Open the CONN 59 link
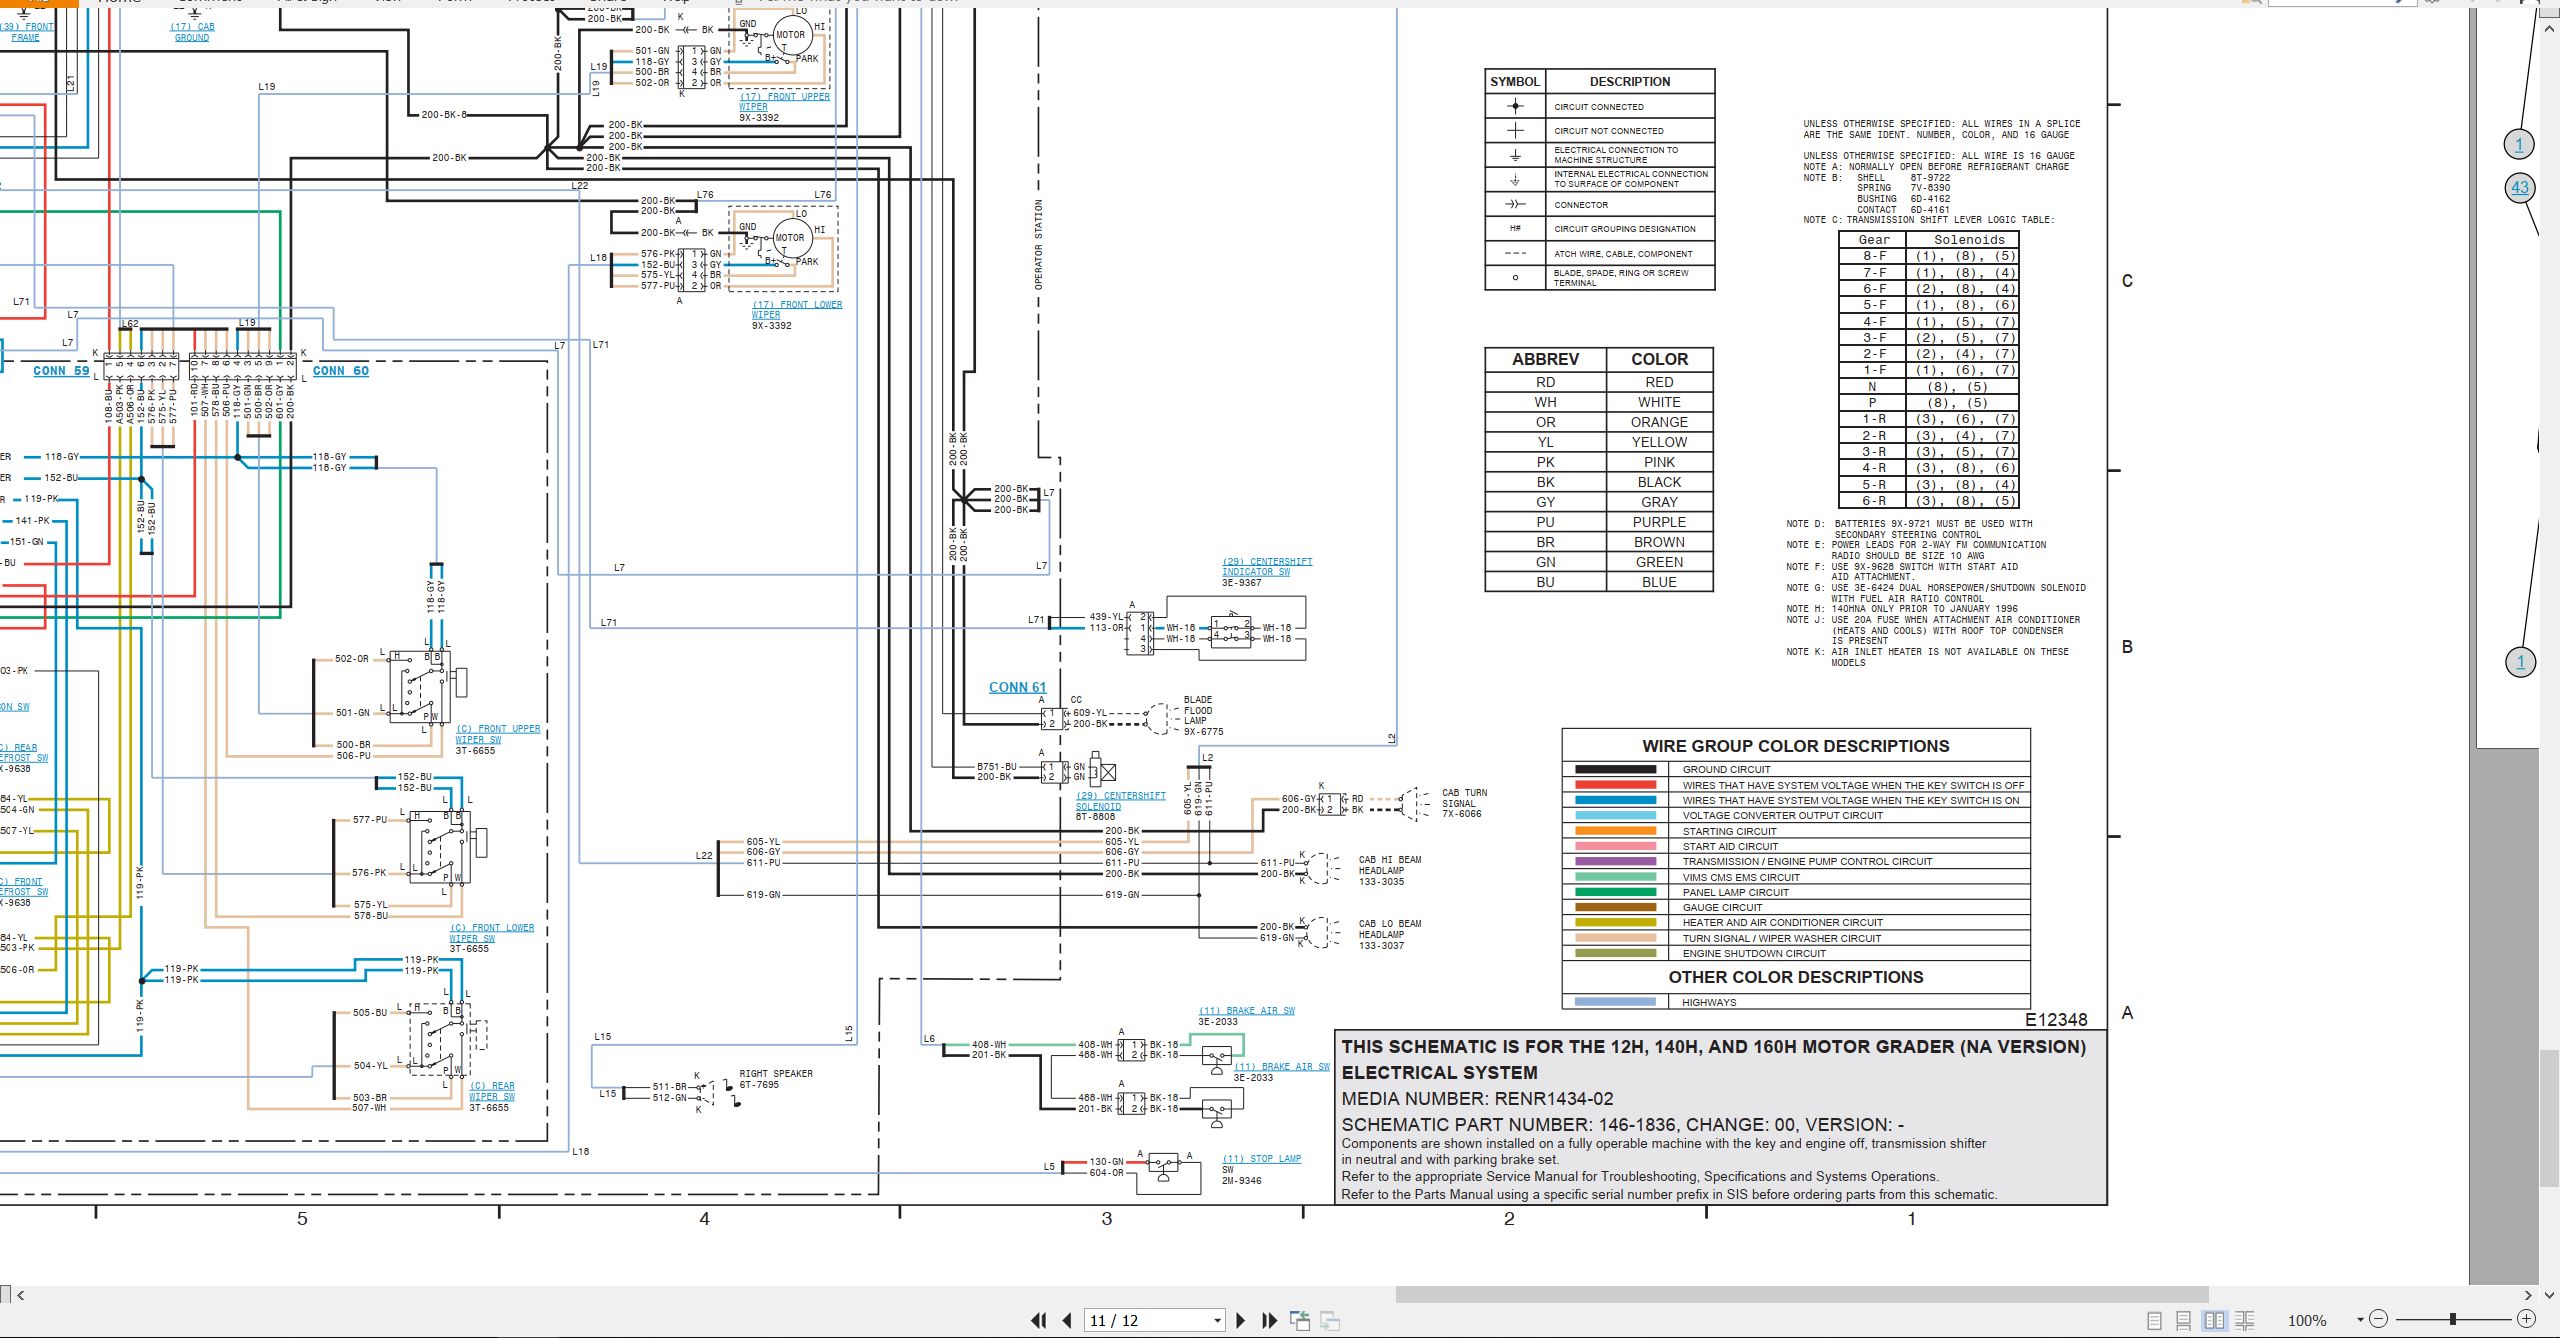 tap(61, 370)
